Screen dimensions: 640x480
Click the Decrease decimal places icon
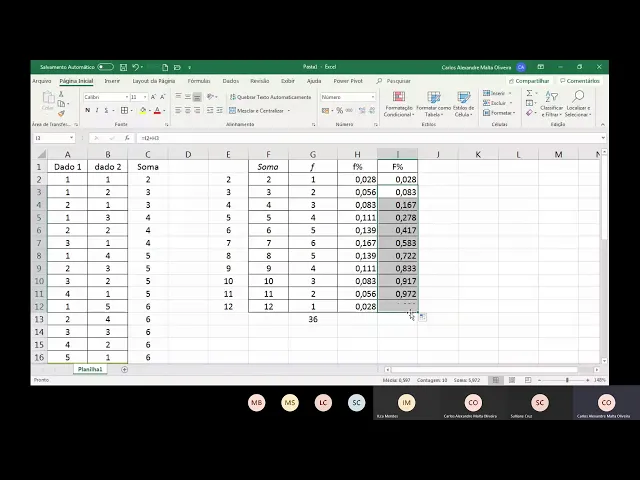(372, 111)
